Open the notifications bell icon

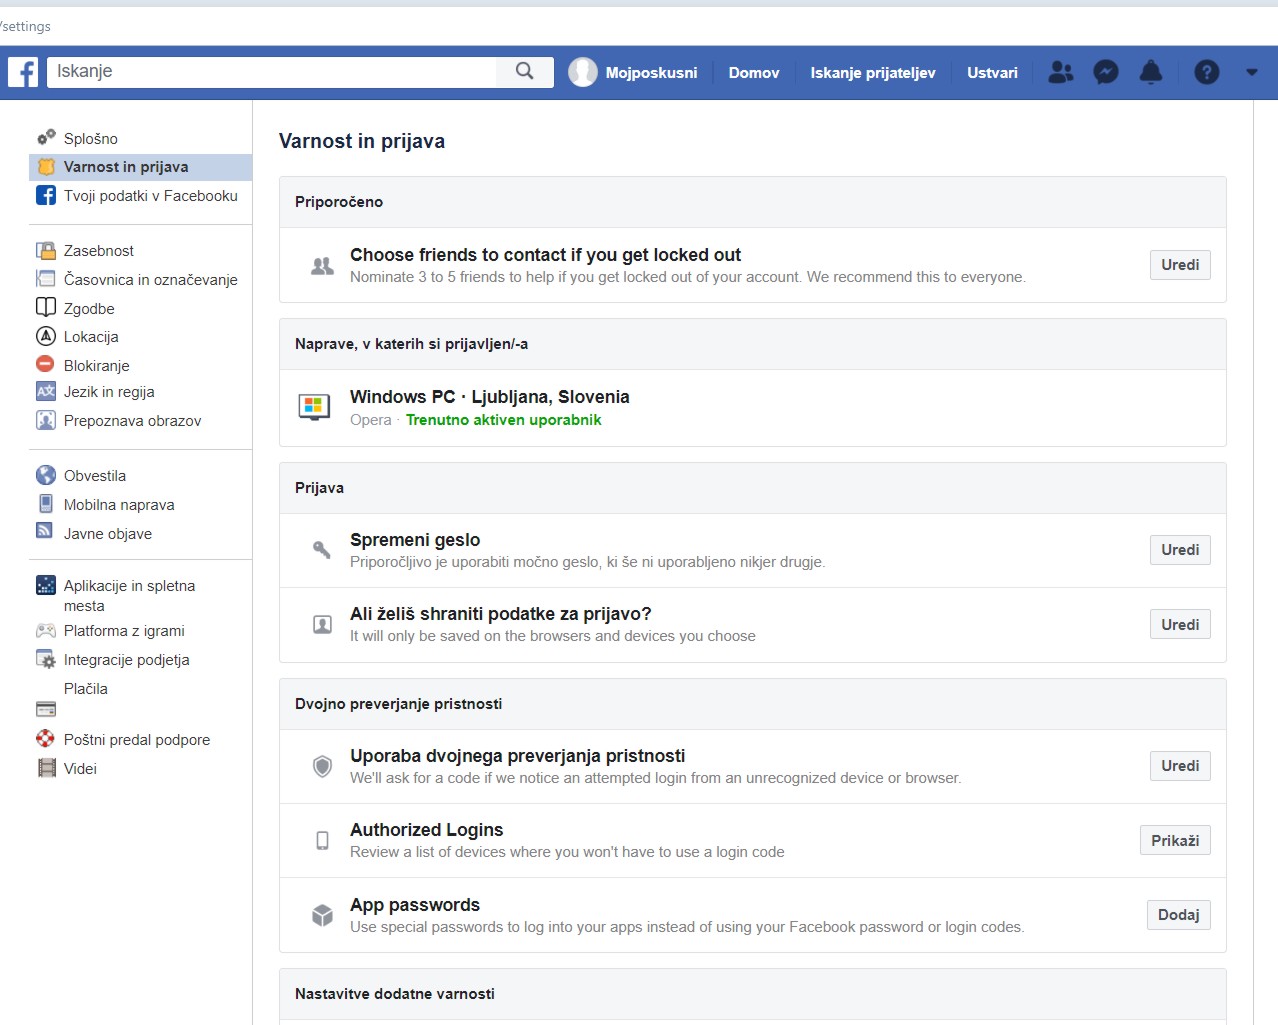[x=1151, y=72]
